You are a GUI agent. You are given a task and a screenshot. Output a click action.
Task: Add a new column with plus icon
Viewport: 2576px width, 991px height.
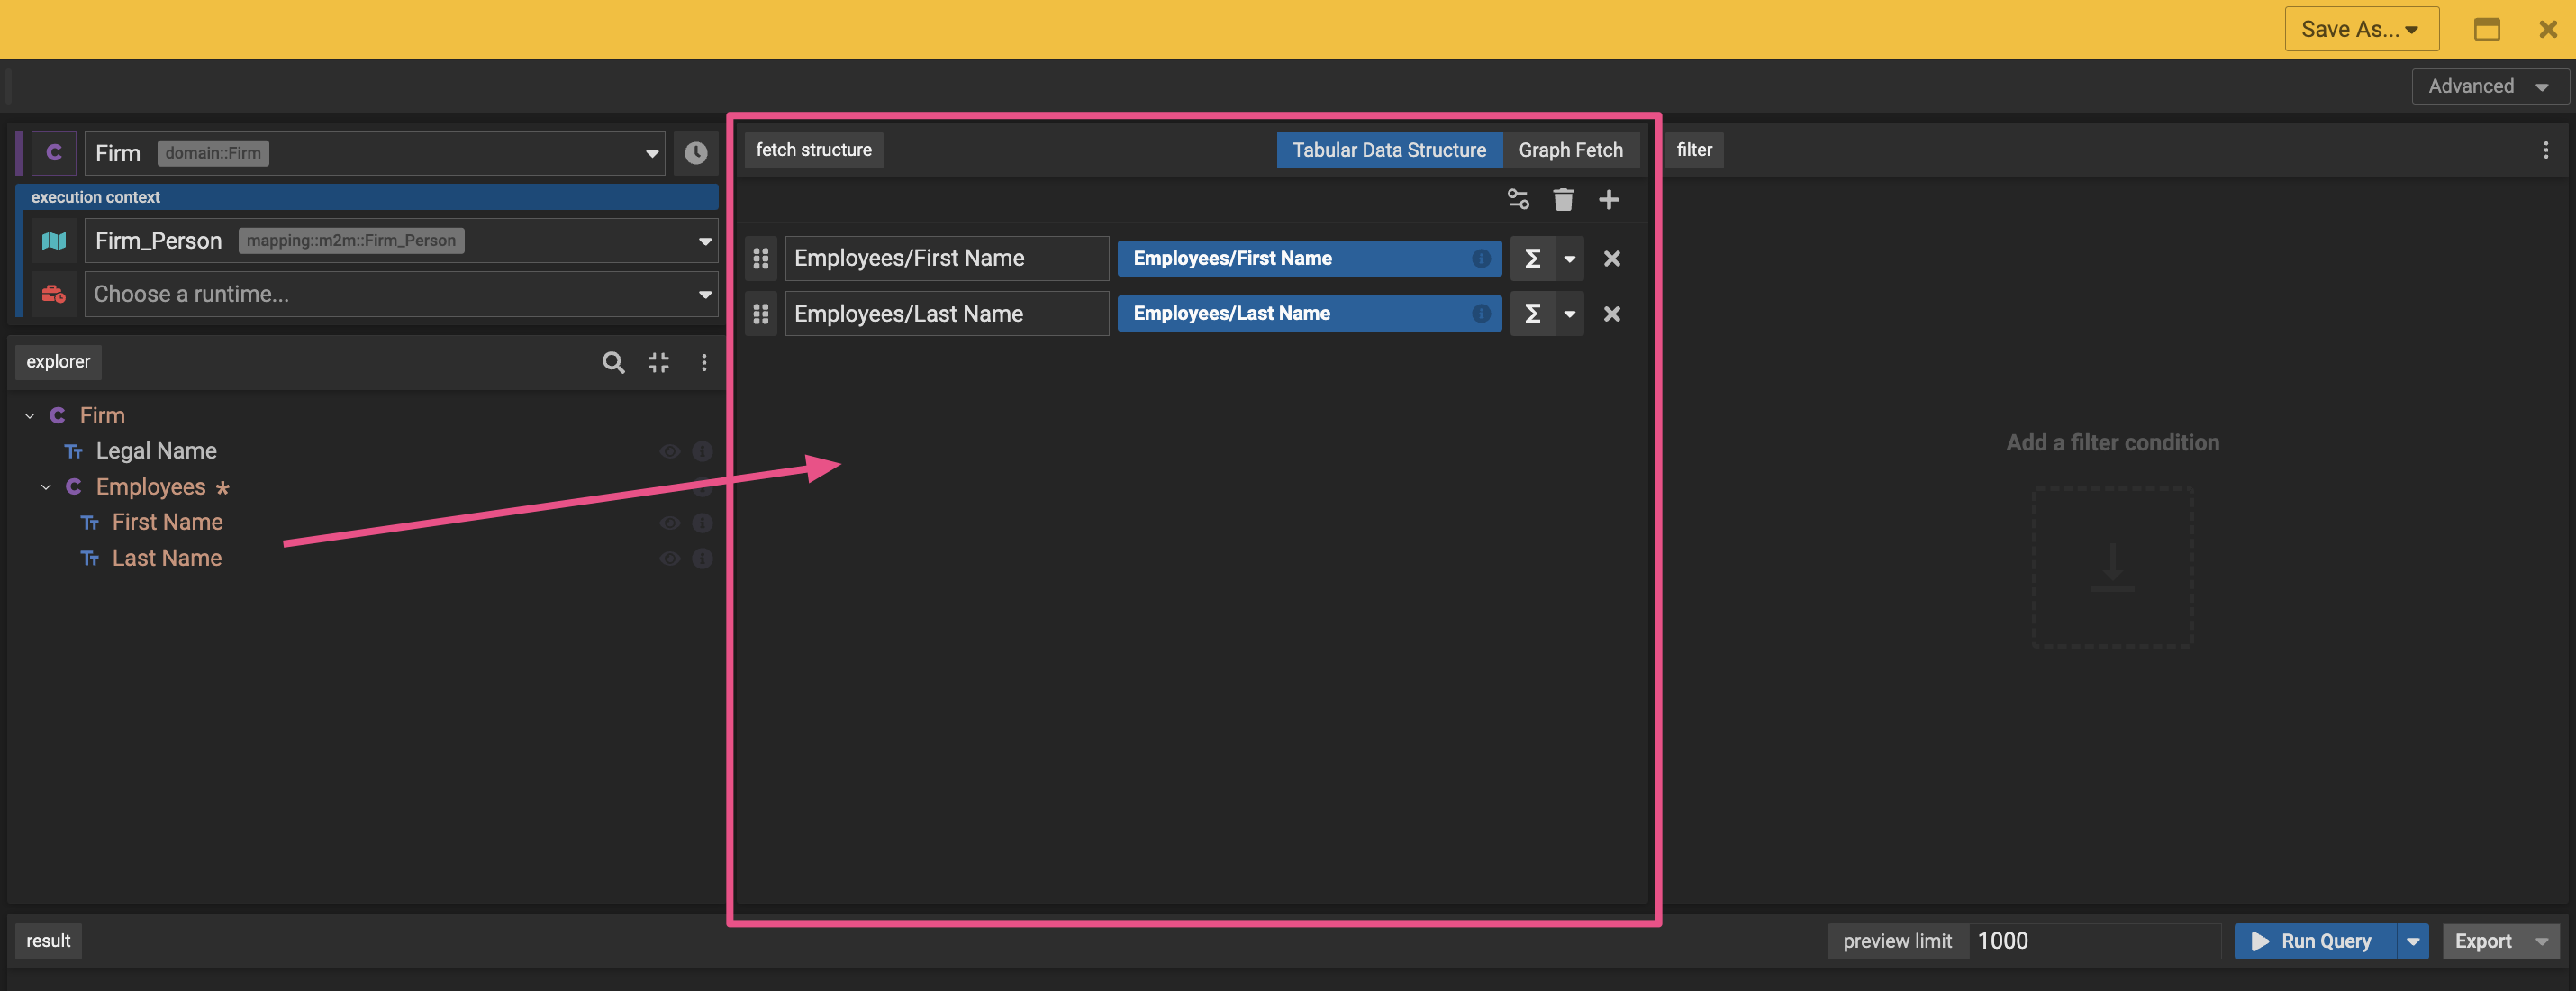[x=1607, y=199]
